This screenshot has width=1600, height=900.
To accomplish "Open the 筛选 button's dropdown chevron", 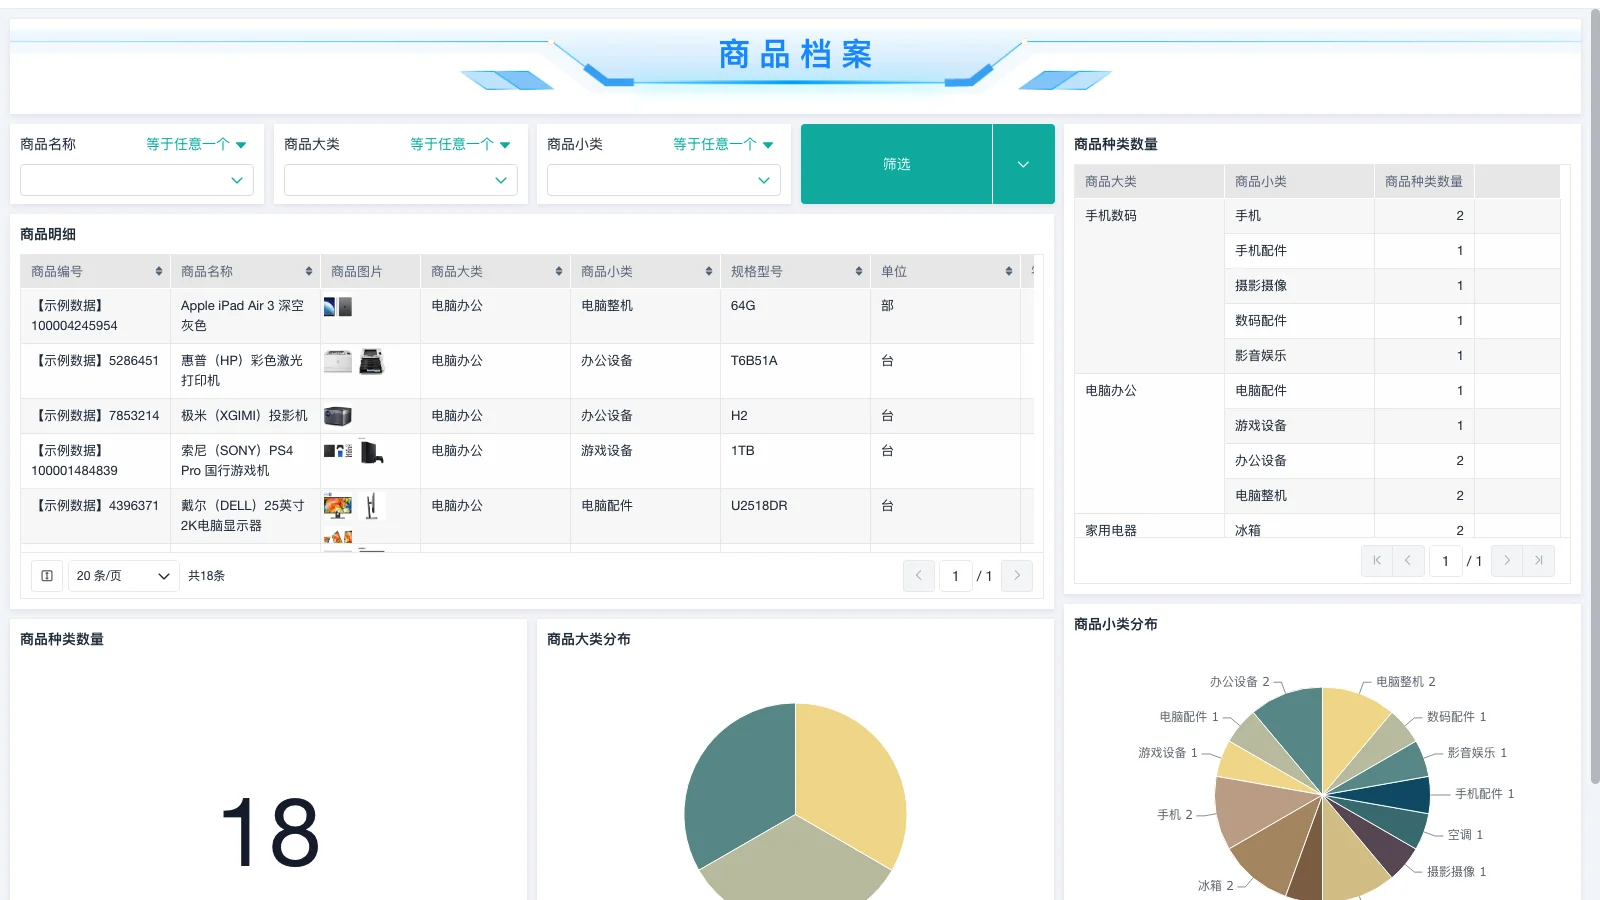I will point(1023,164).
